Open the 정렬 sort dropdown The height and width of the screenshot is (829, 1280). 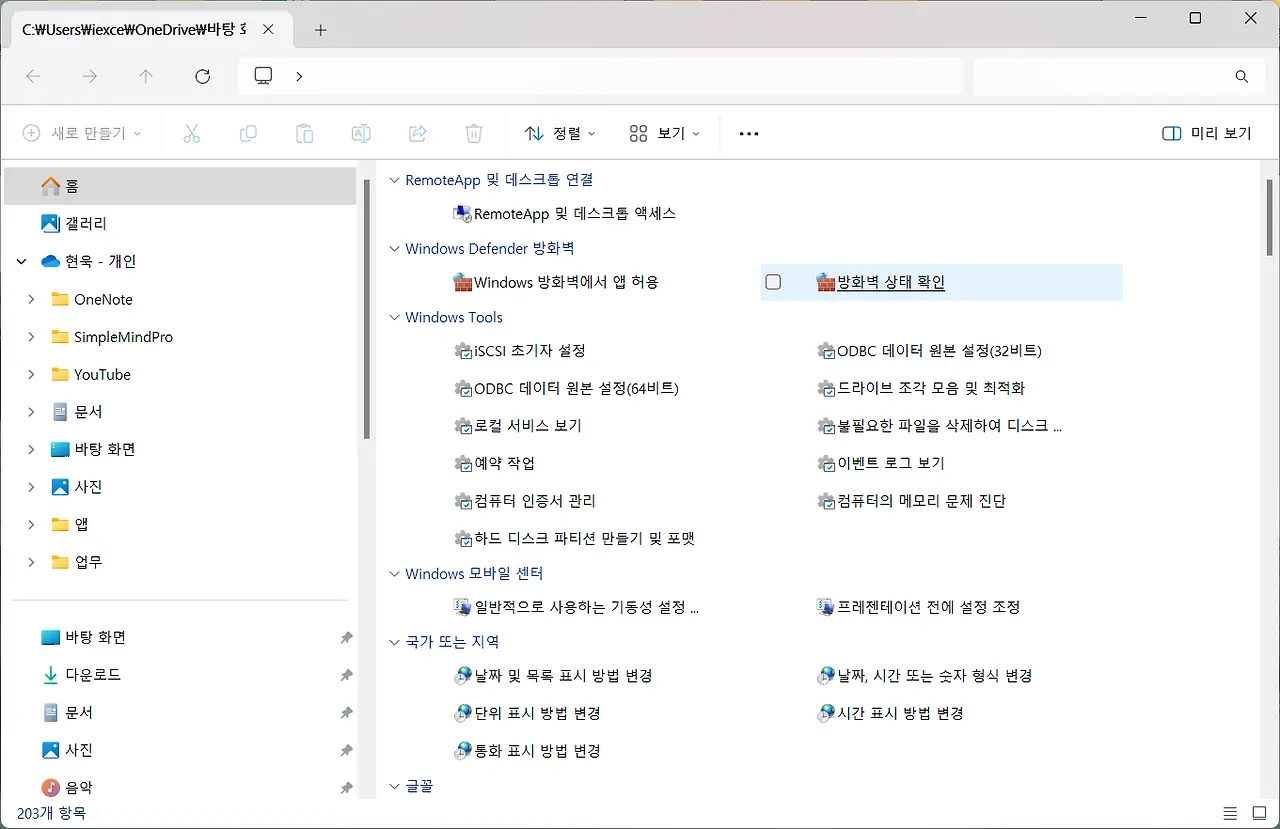pyautogui.click(x=559, y=133)
